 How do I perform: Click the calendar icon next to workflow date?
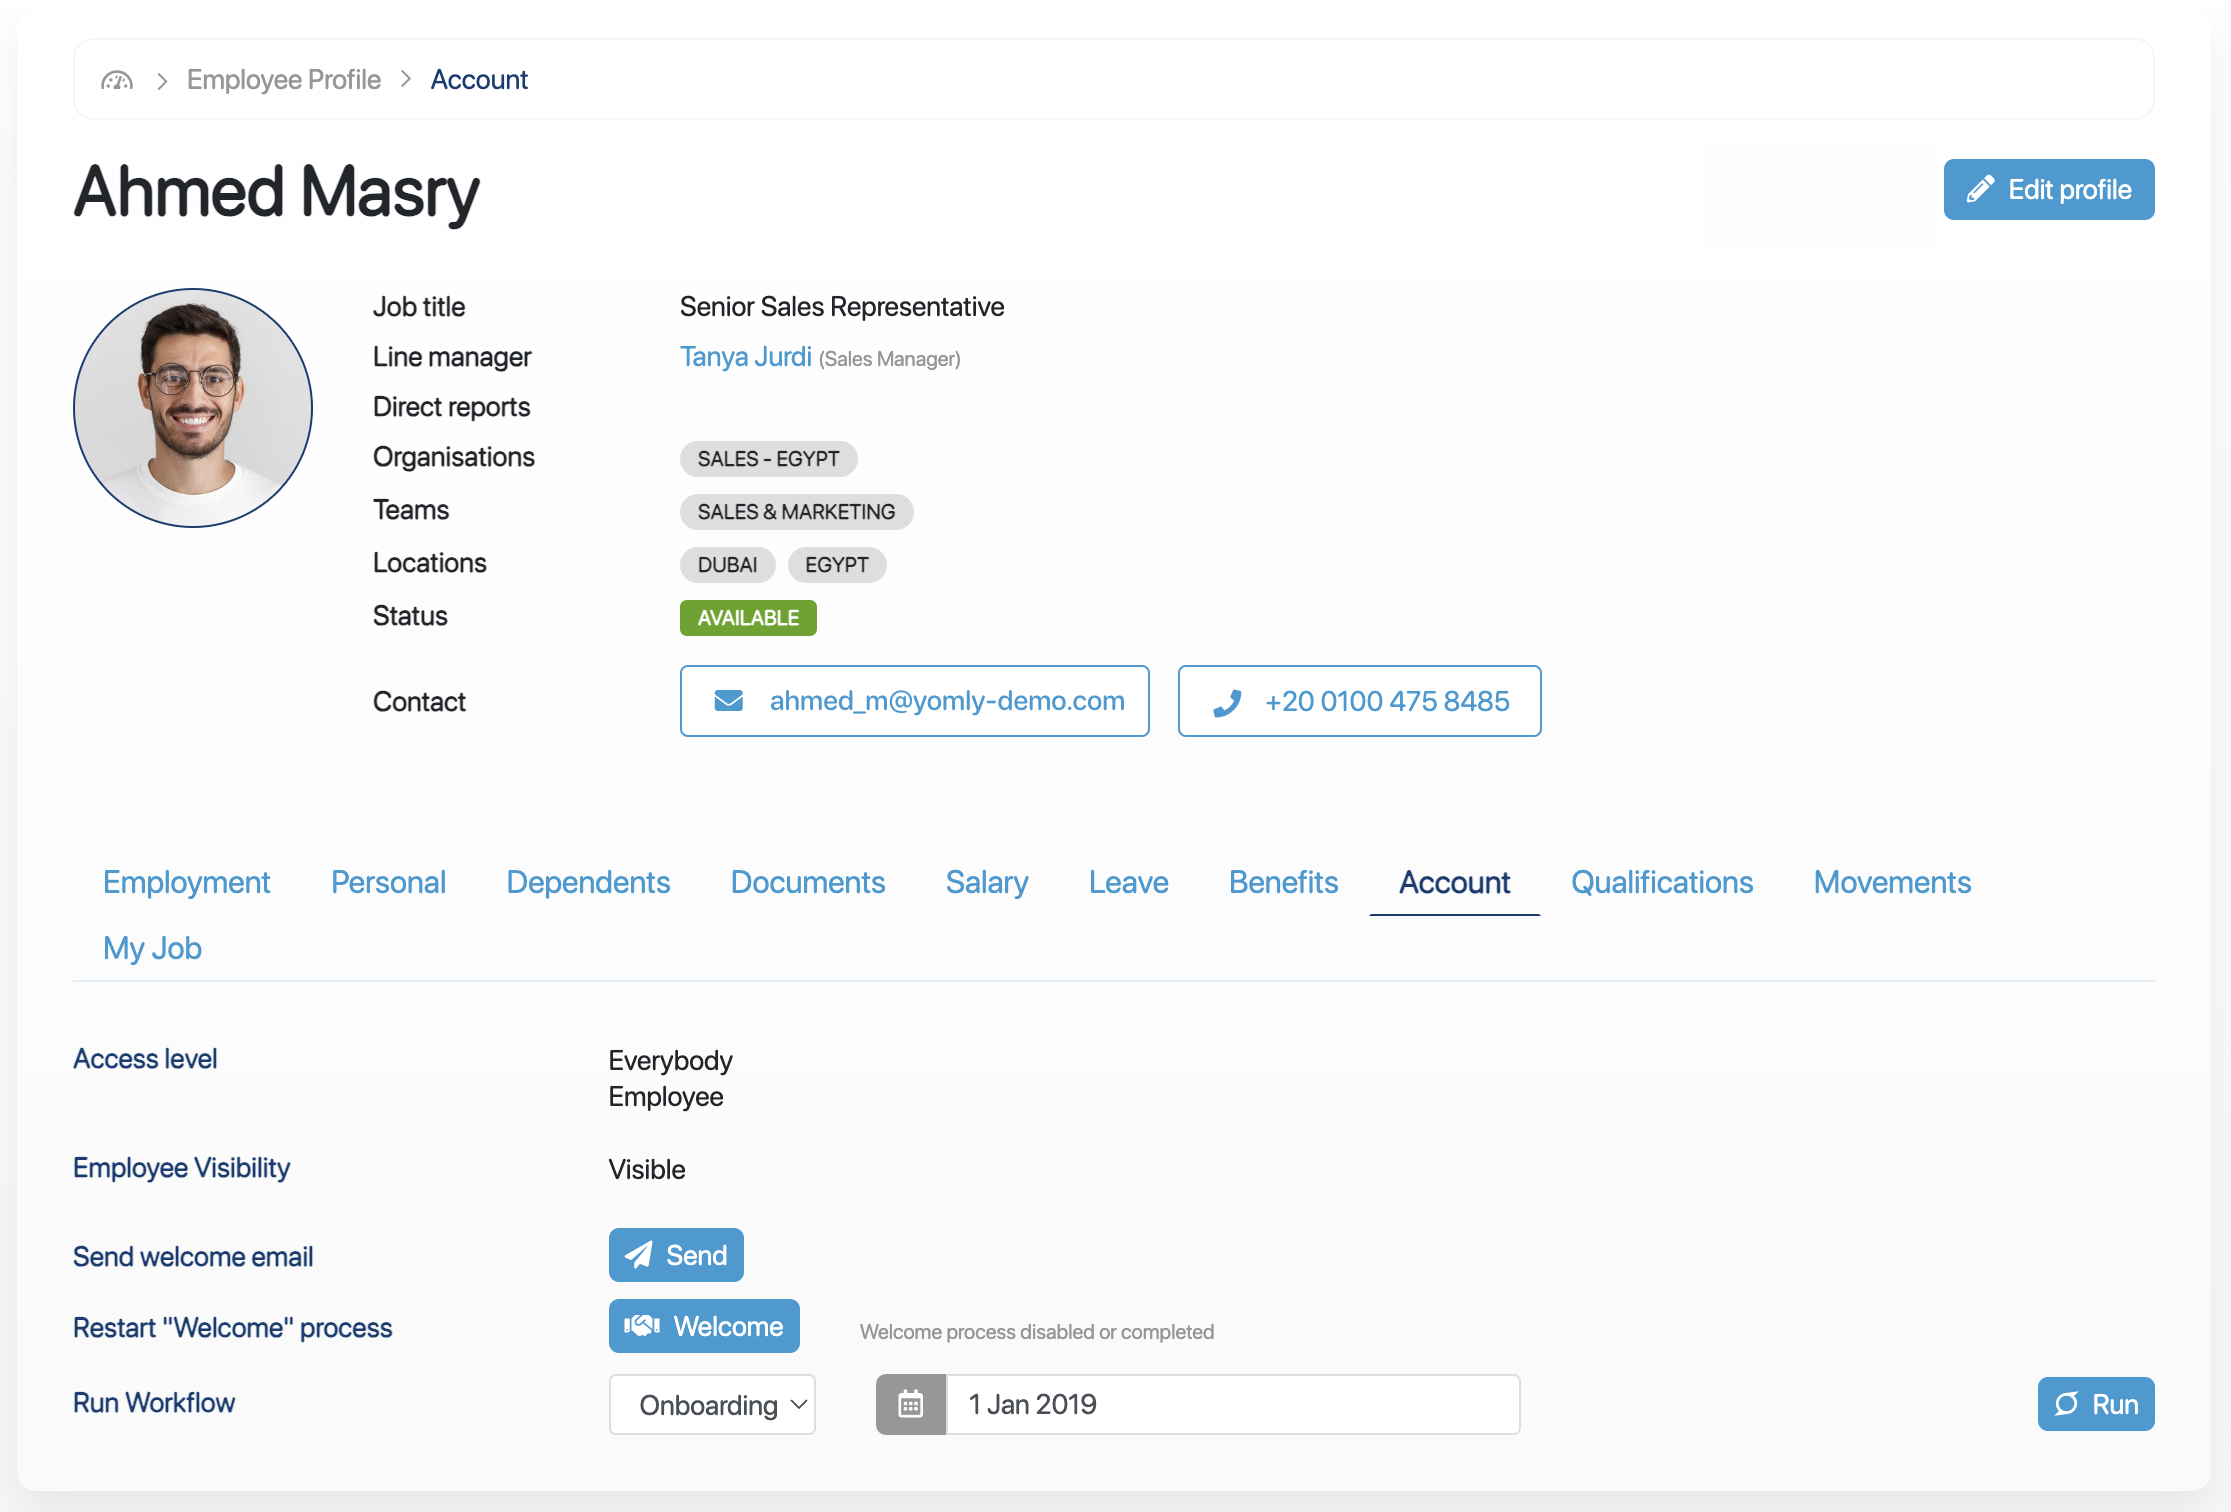pyautogui.click(x=908, y=1402)
